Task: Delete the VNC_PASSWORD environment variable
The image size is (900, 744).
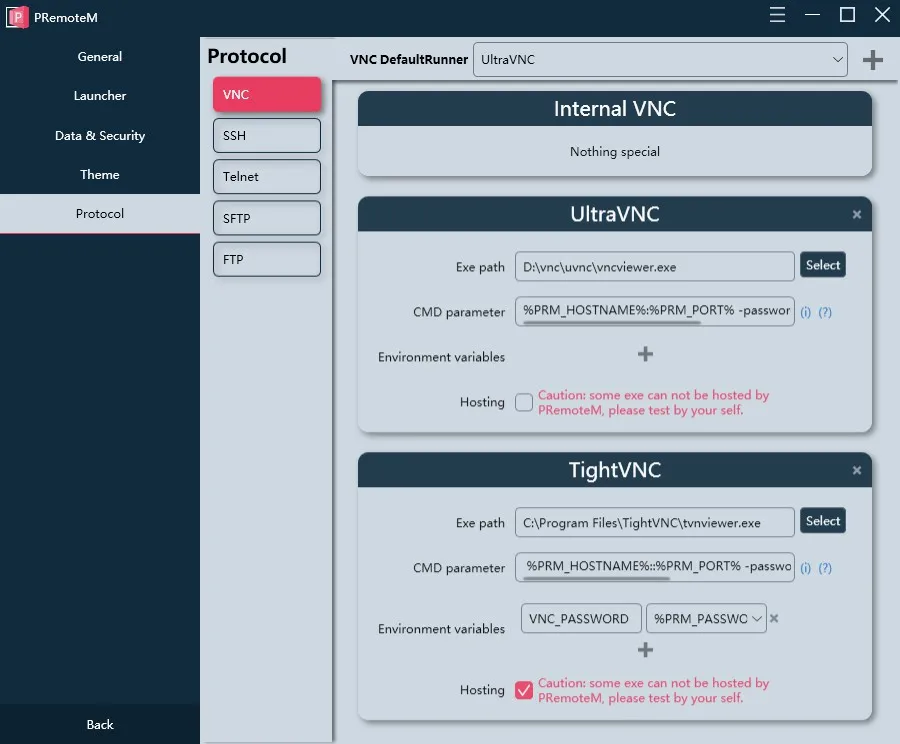Action: tap(774, 618)
